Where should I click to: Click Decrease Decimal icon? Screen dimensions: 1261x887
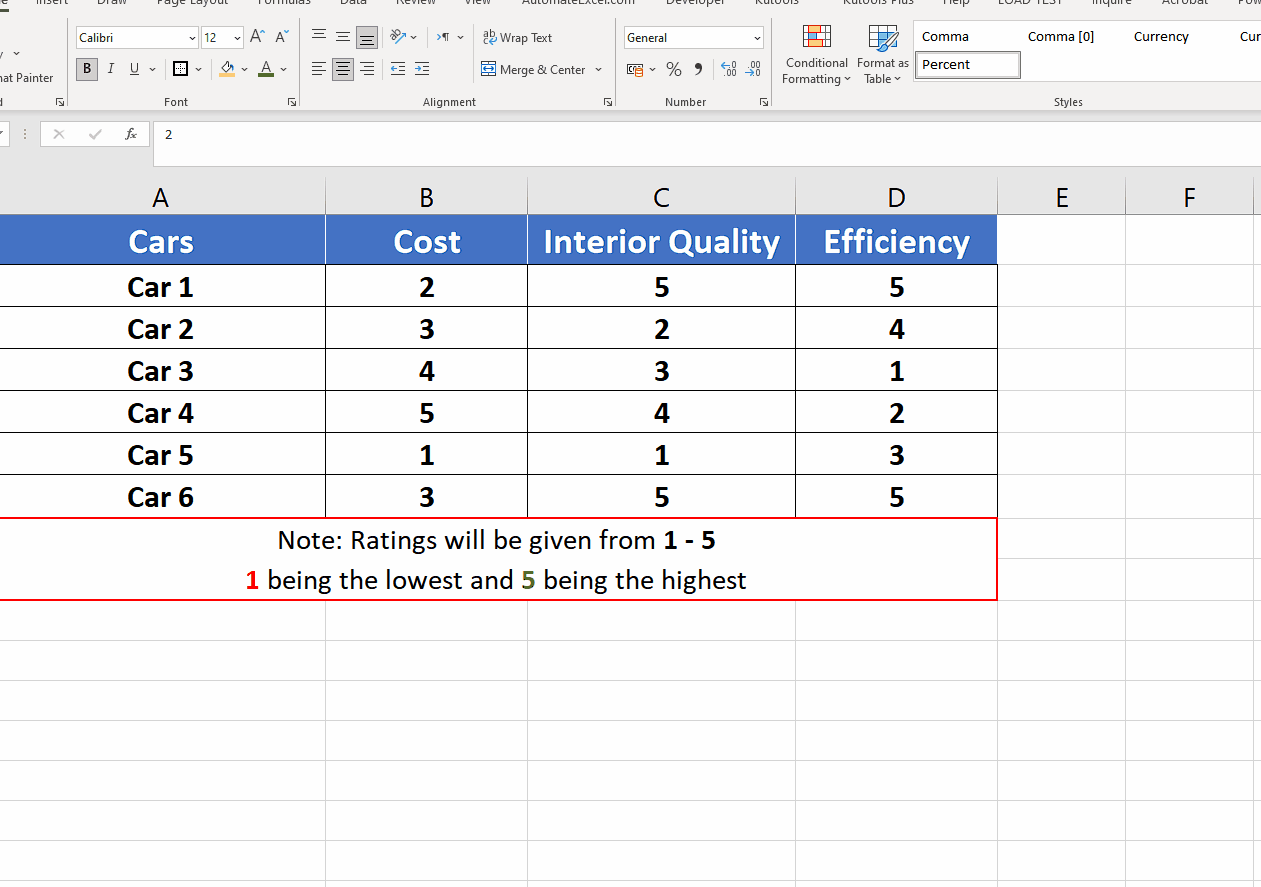pos(753,69)
